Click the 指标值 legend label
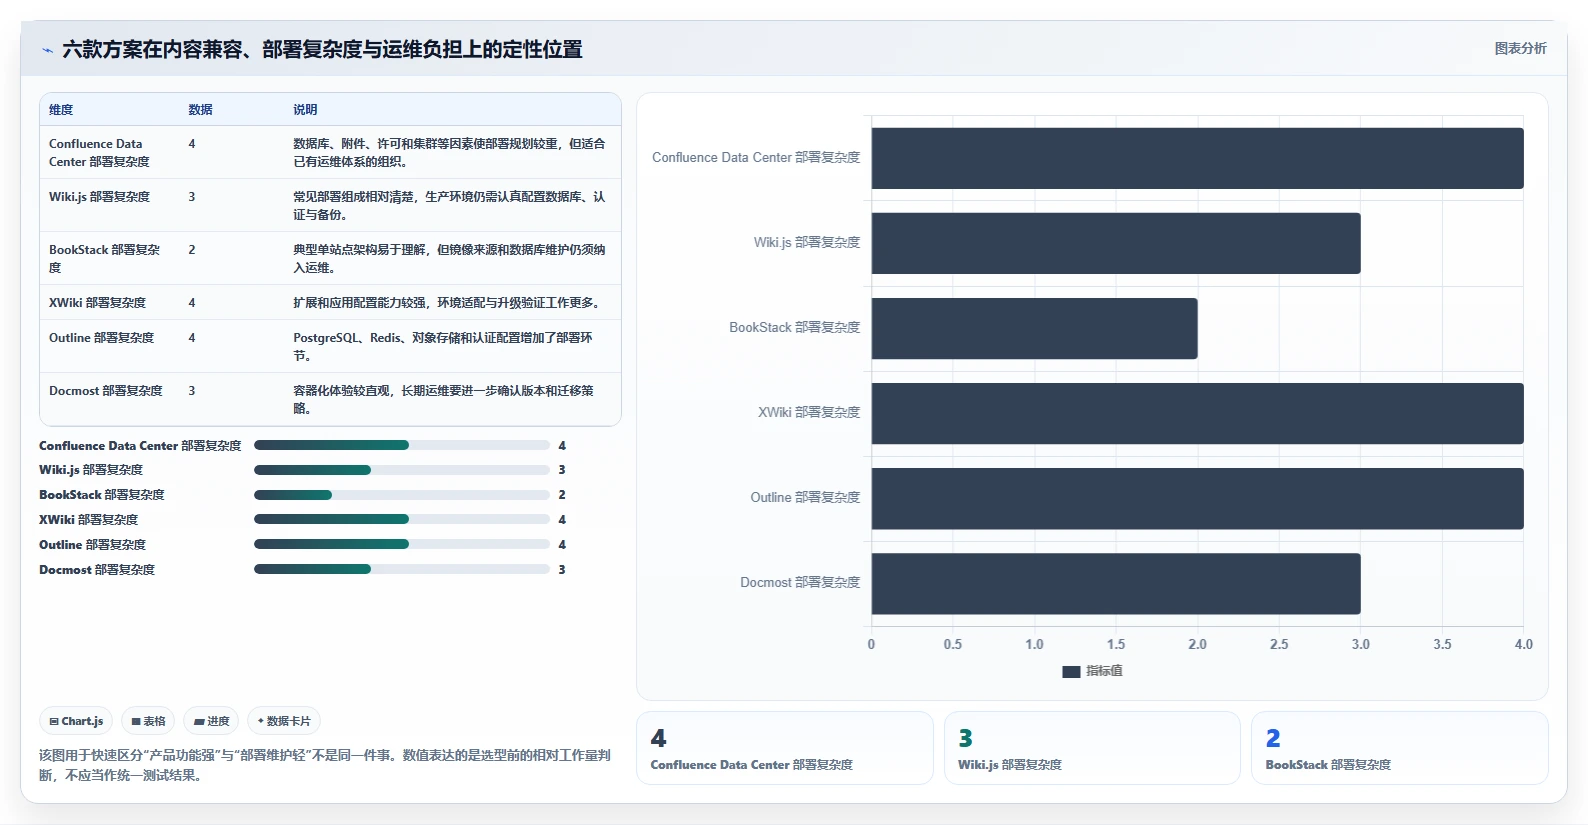 [x=1104, y=672]
